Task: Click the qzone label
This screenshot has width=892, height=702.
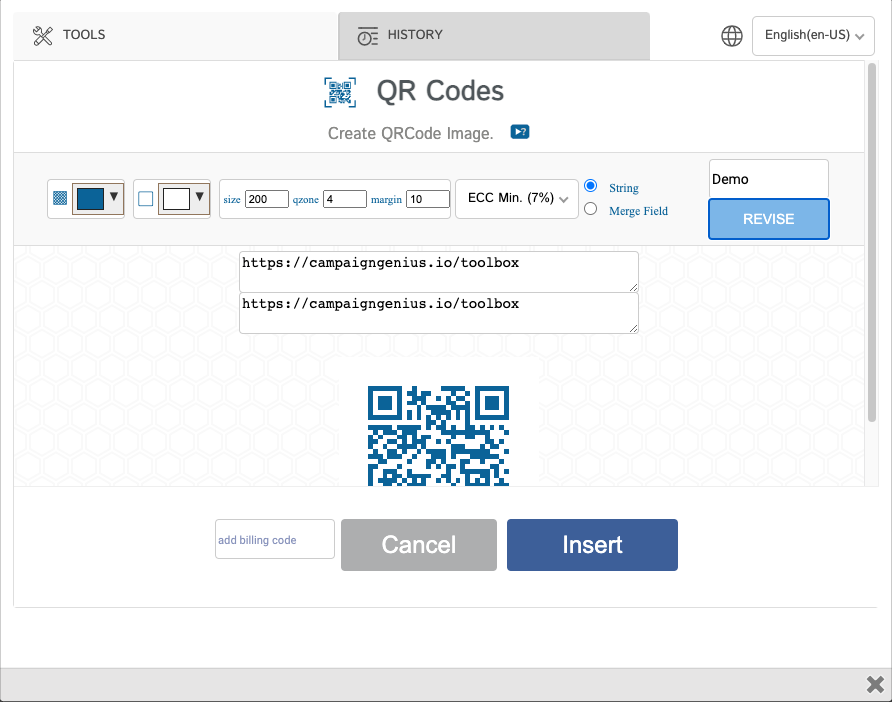Action: click(305, 200)
